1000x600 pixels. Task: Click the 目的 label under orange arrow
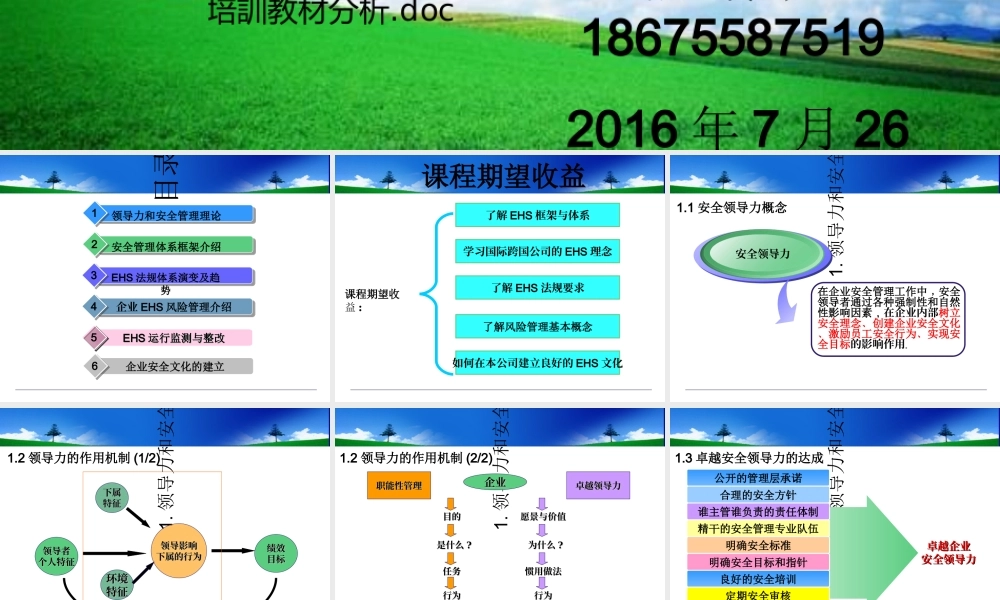pyautogui.click(x=452, y=516)
